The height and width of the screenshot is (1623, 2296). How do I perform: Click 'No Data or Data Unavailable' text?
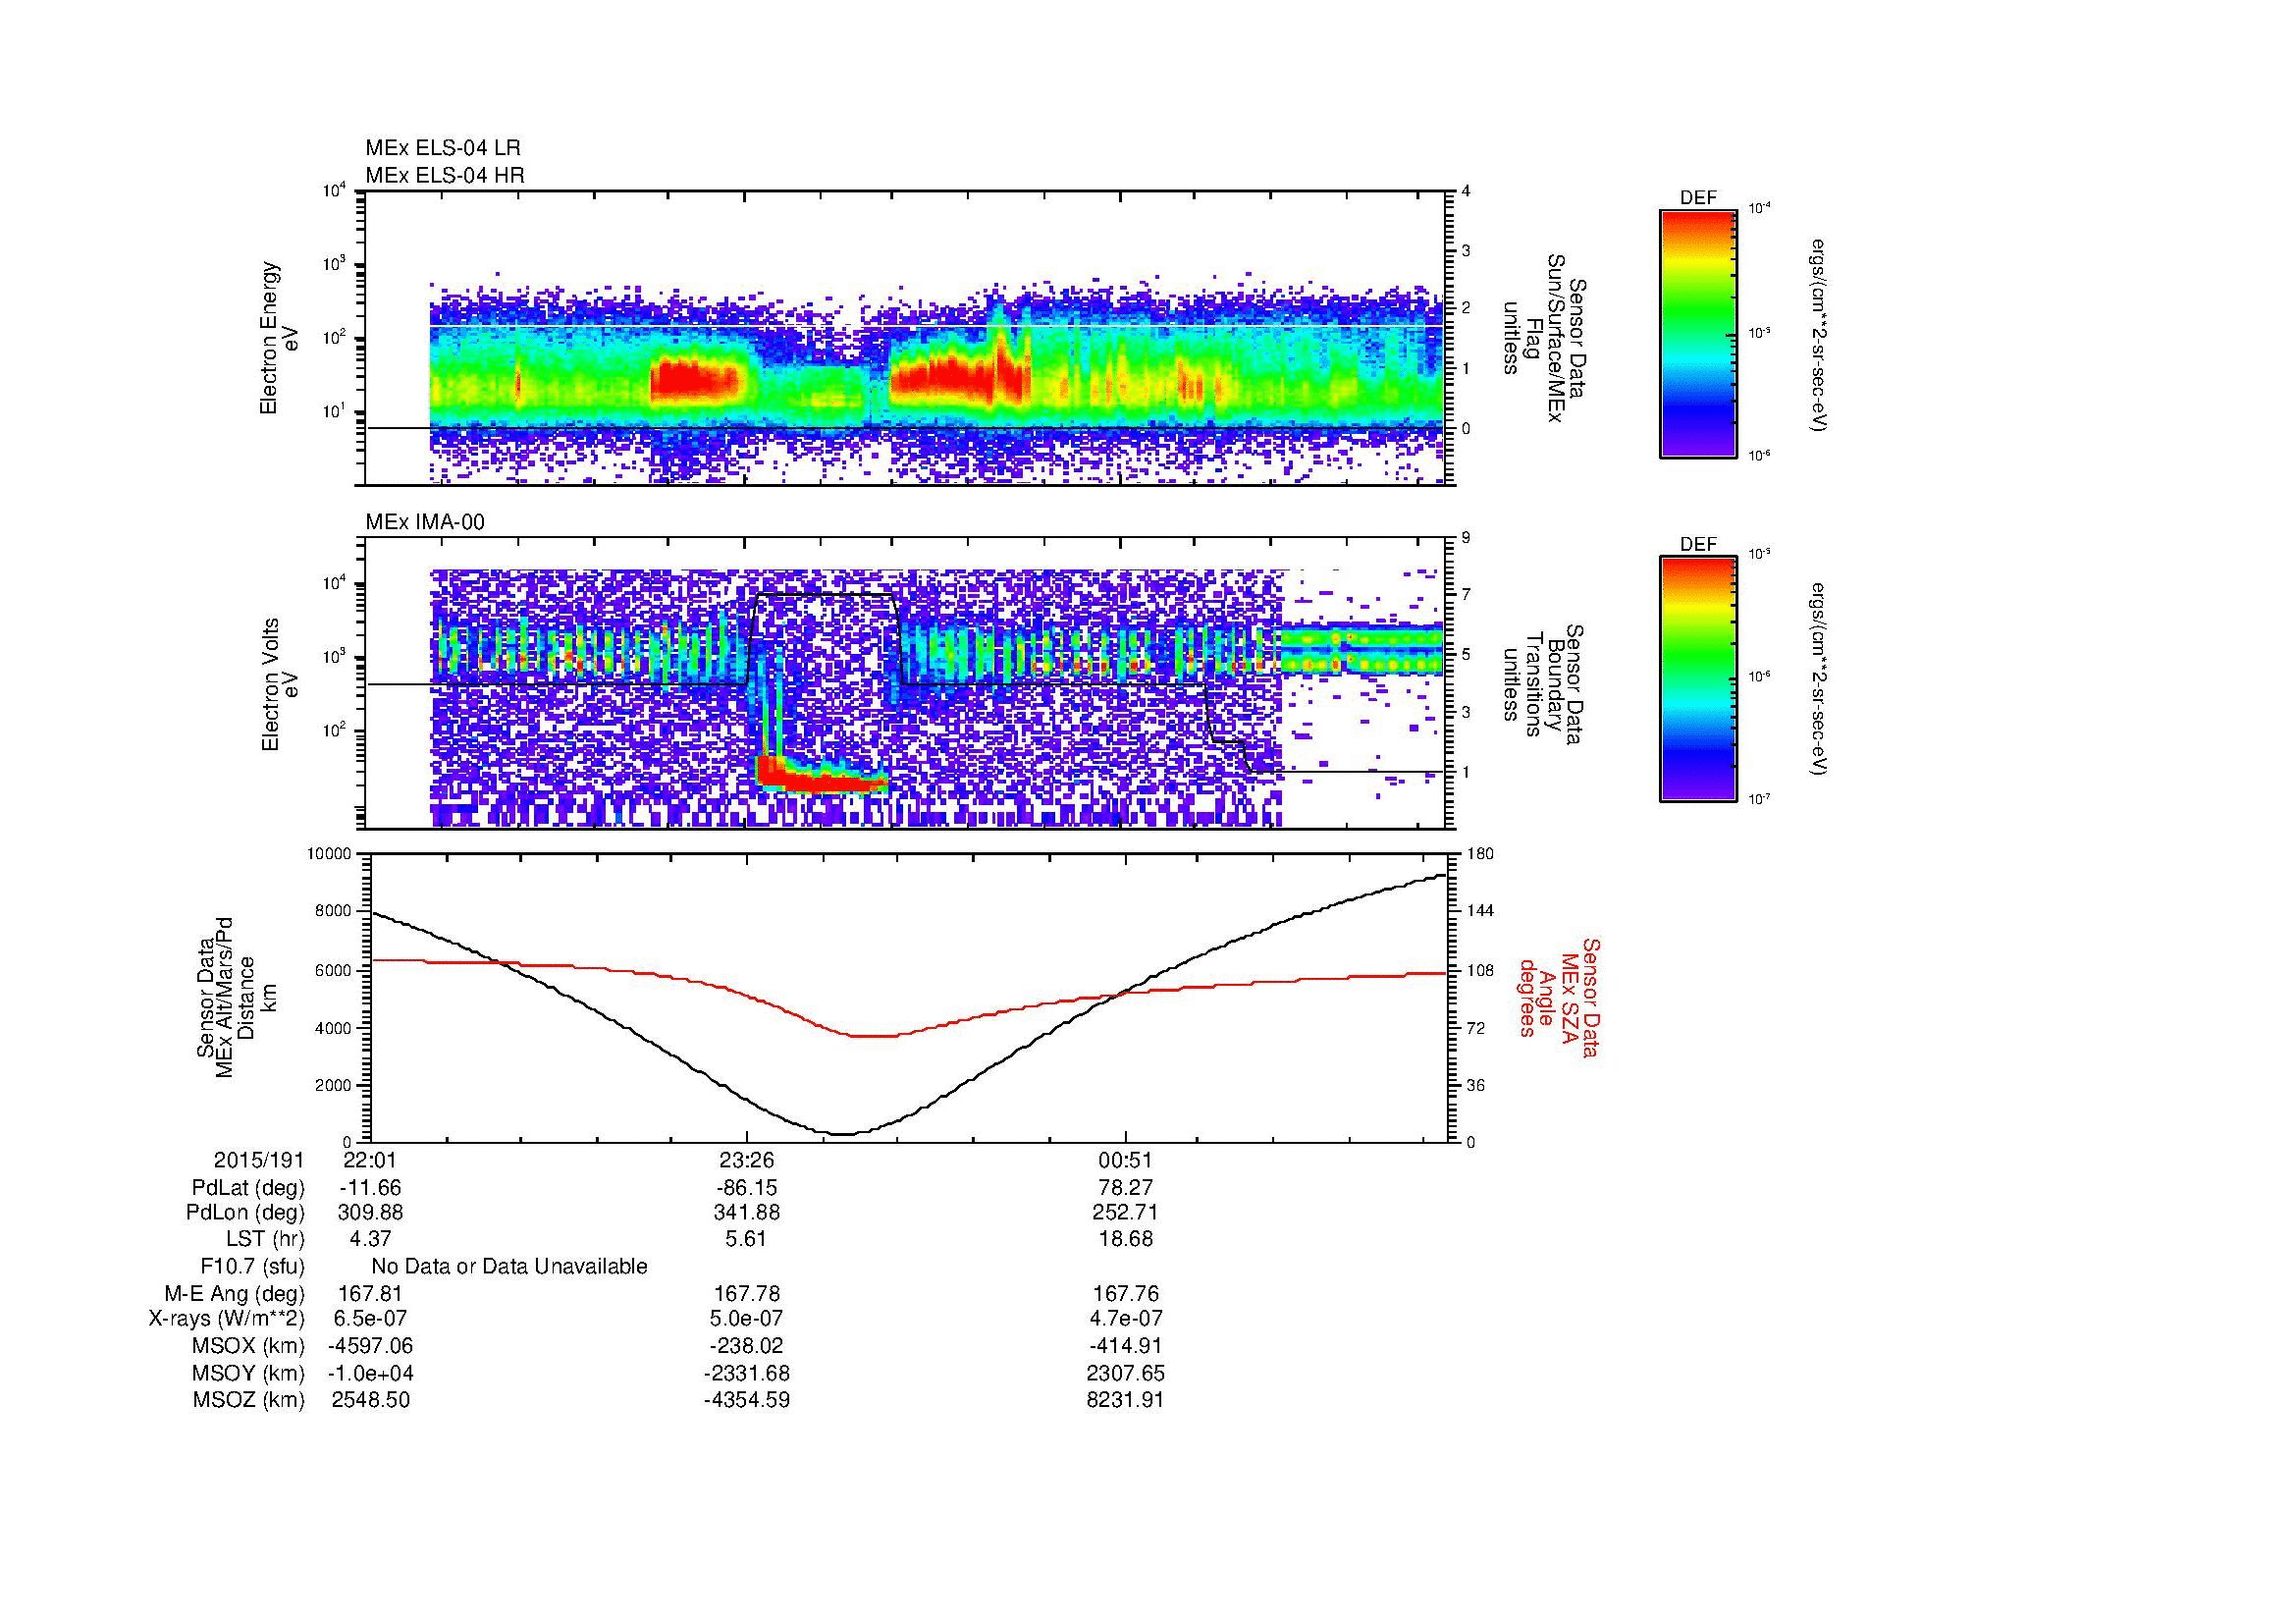pyautogui.click(x=509, y=1267)
